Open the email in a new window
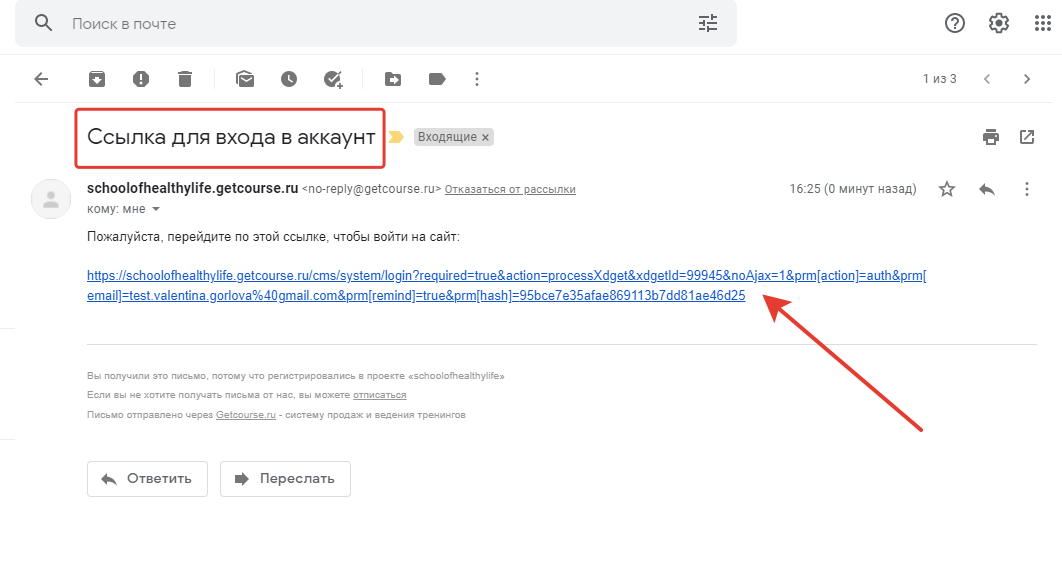 pos(1027,137)
